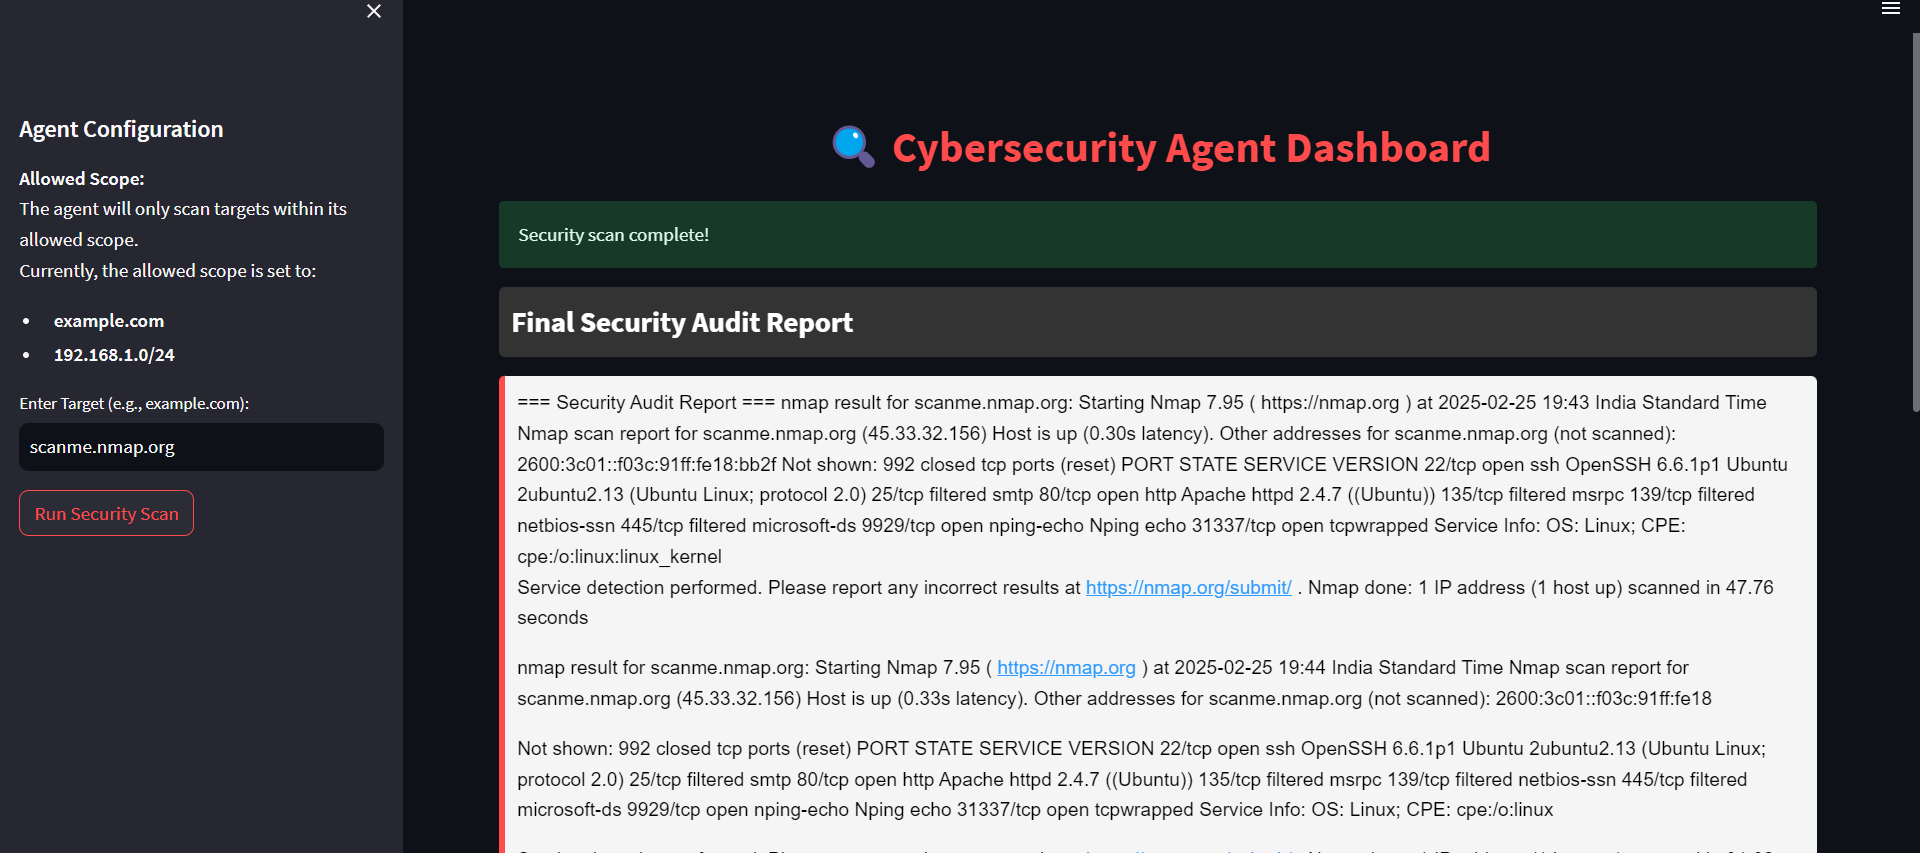Image resolution: width=1920 pixels, height=853 pixels.
Task: Click the Agent Configuration sidebar heading
Action: point(121,129)
